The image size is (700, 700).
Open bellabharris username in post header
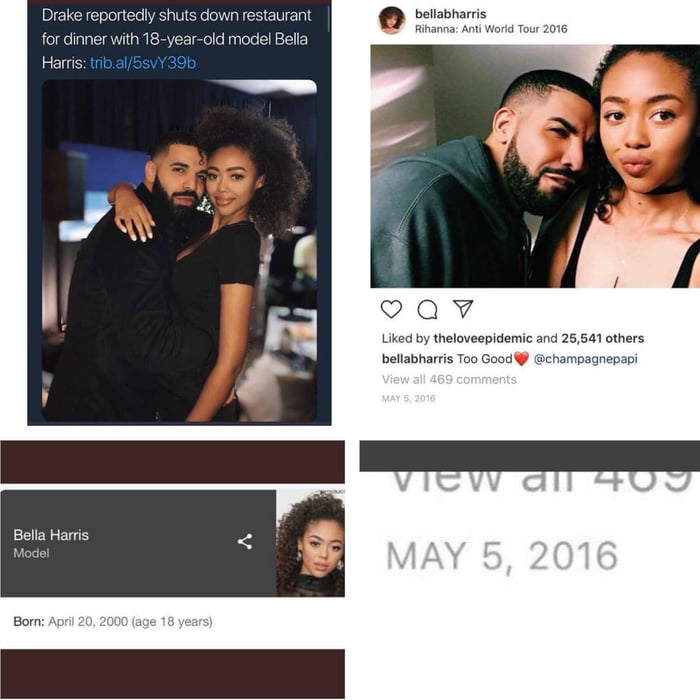click(450, 14)
